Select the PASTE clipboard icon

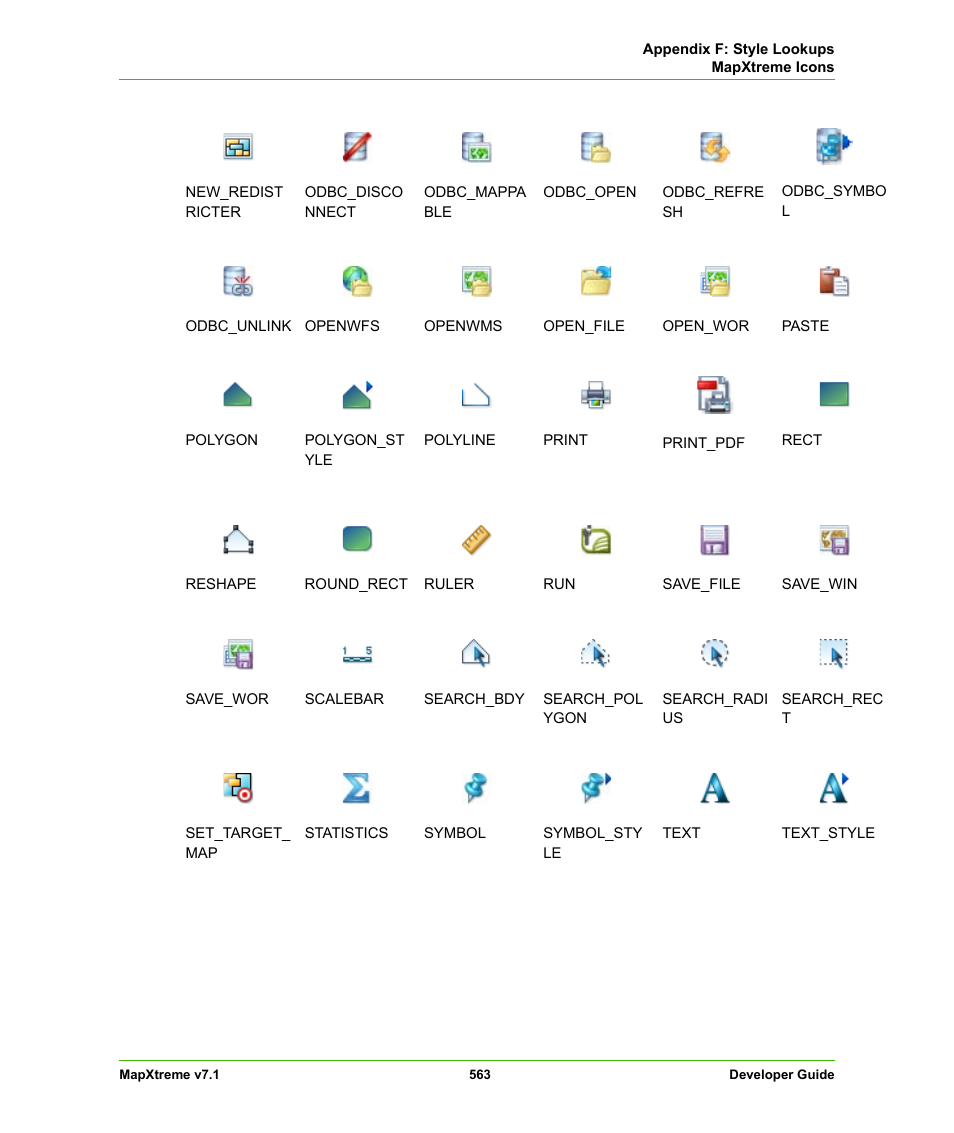834,281
